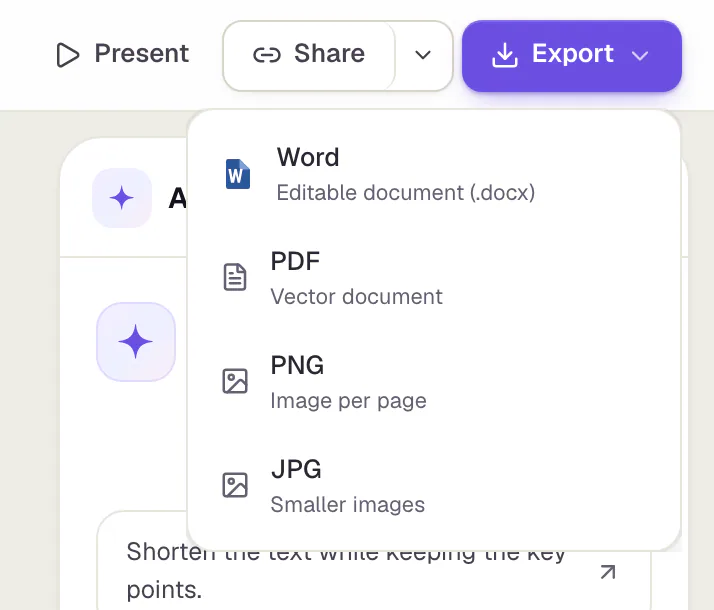Choose Word export option

[x=434, y=174]
